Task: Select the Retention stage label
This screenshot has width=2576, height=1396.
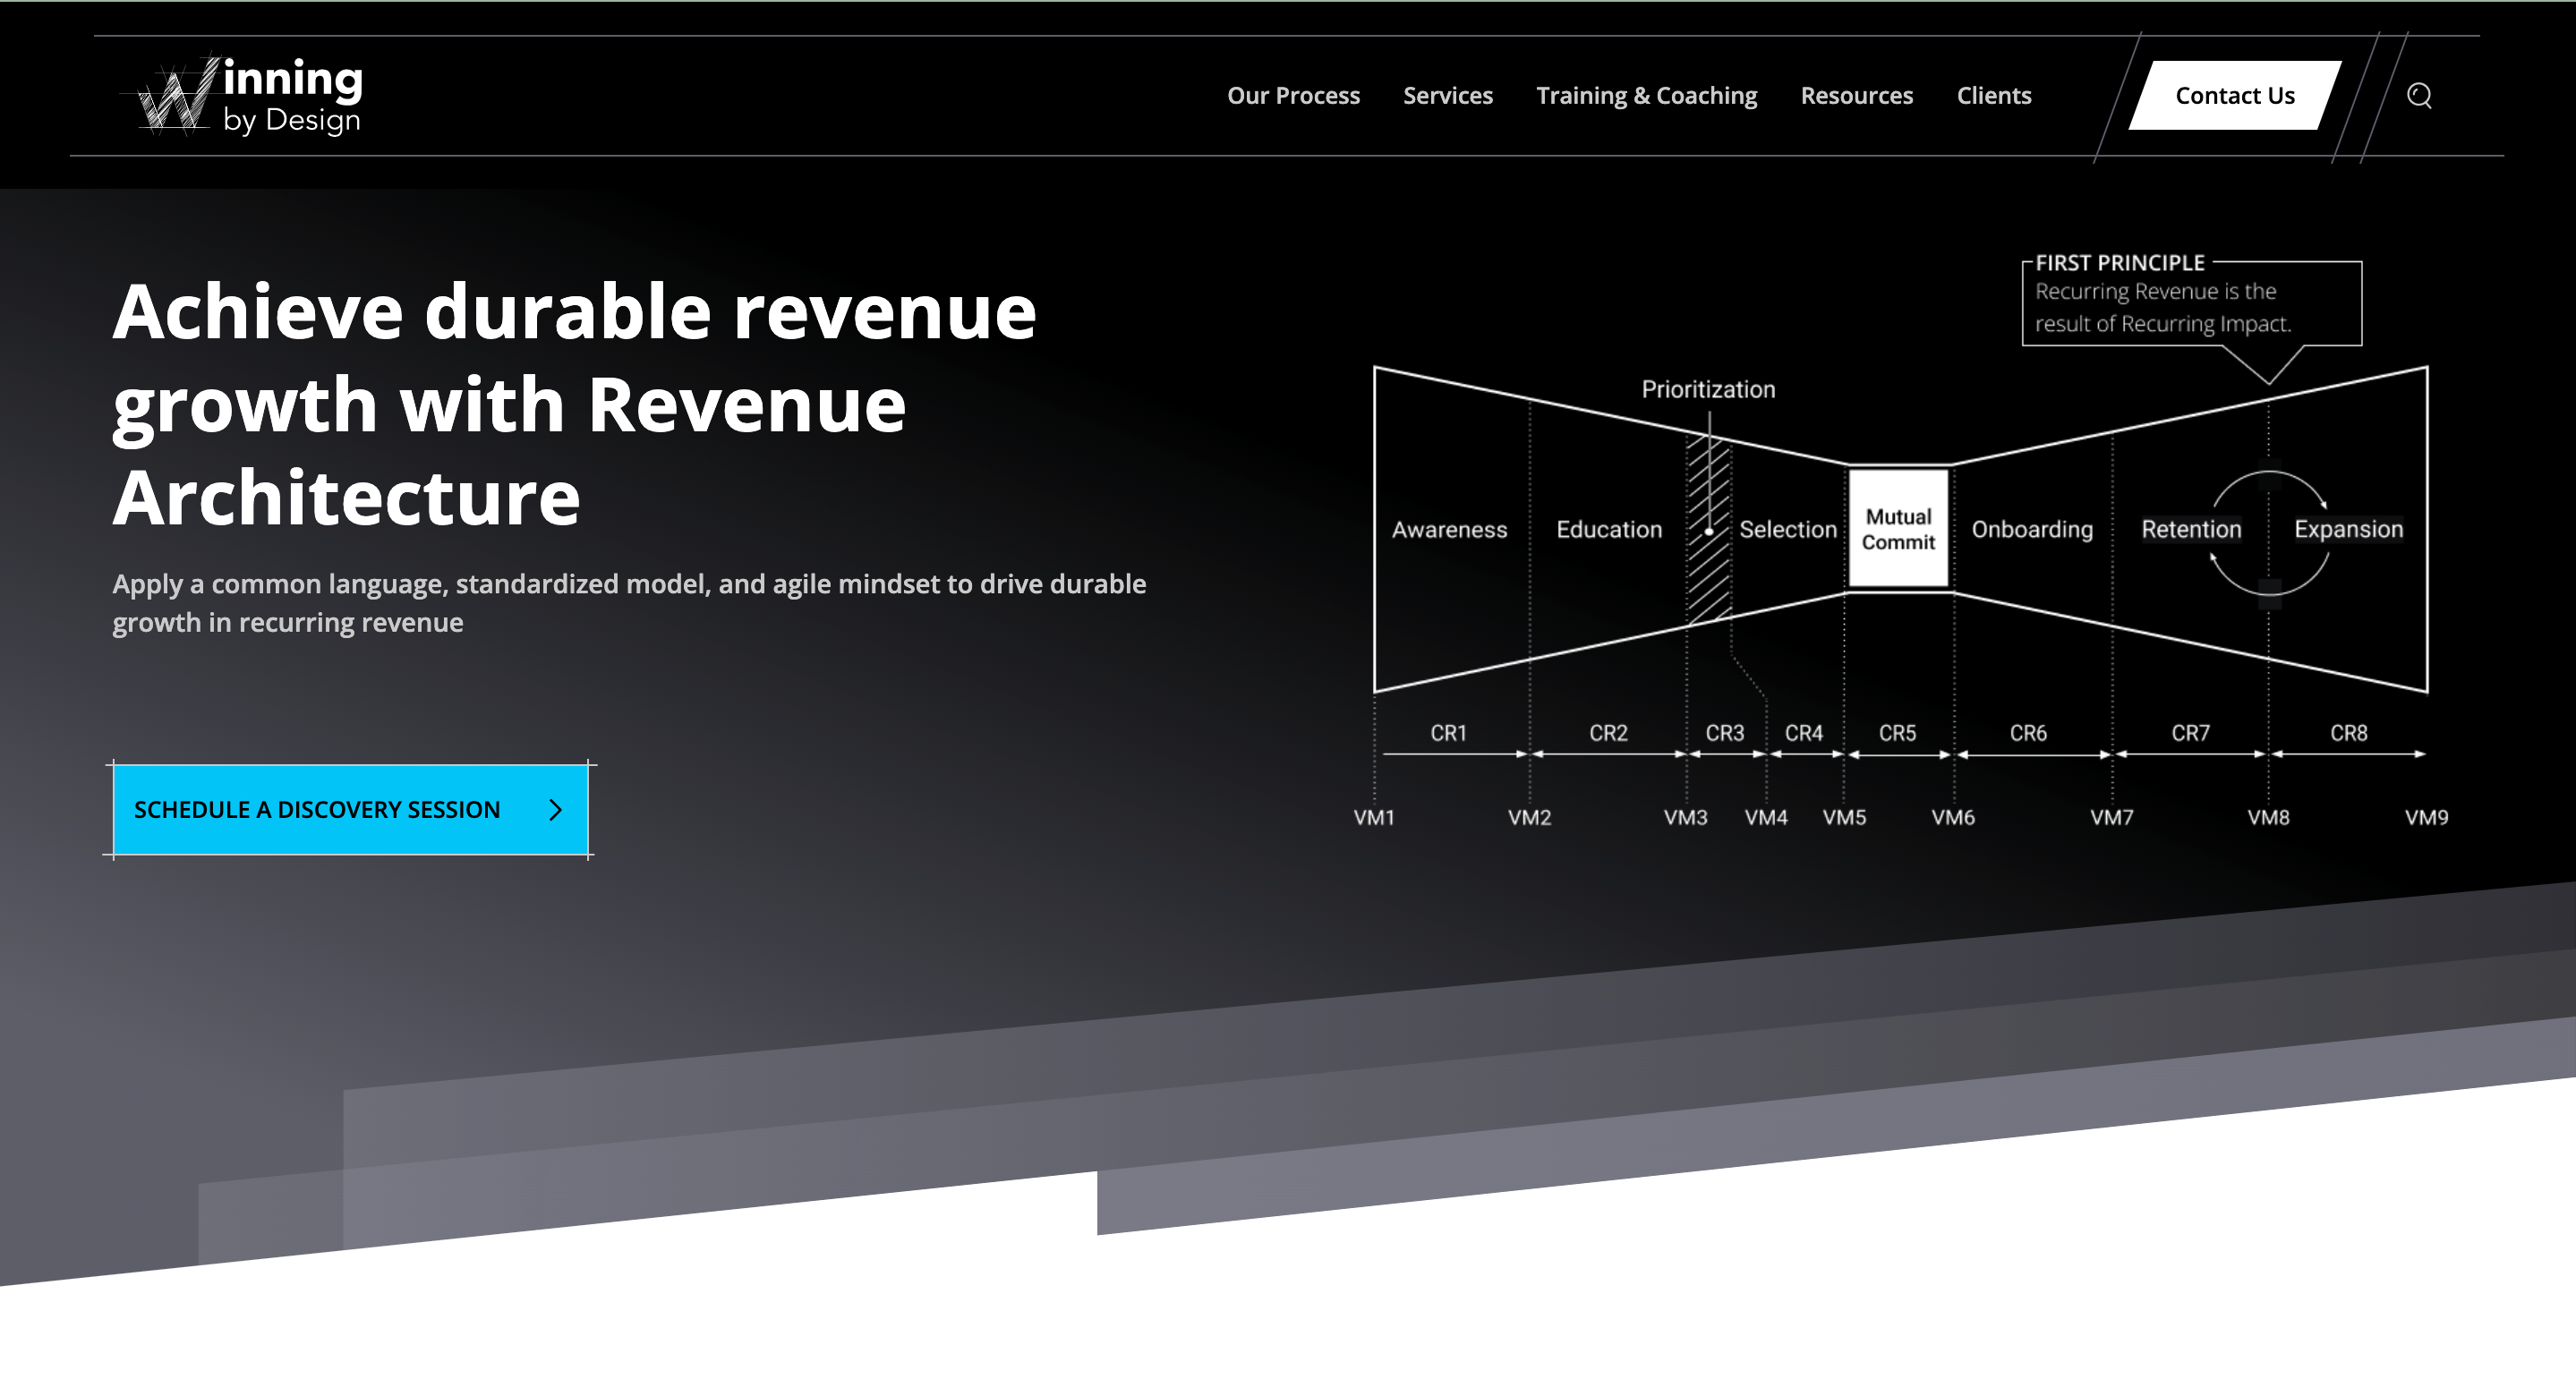Action: point(2191,529)
